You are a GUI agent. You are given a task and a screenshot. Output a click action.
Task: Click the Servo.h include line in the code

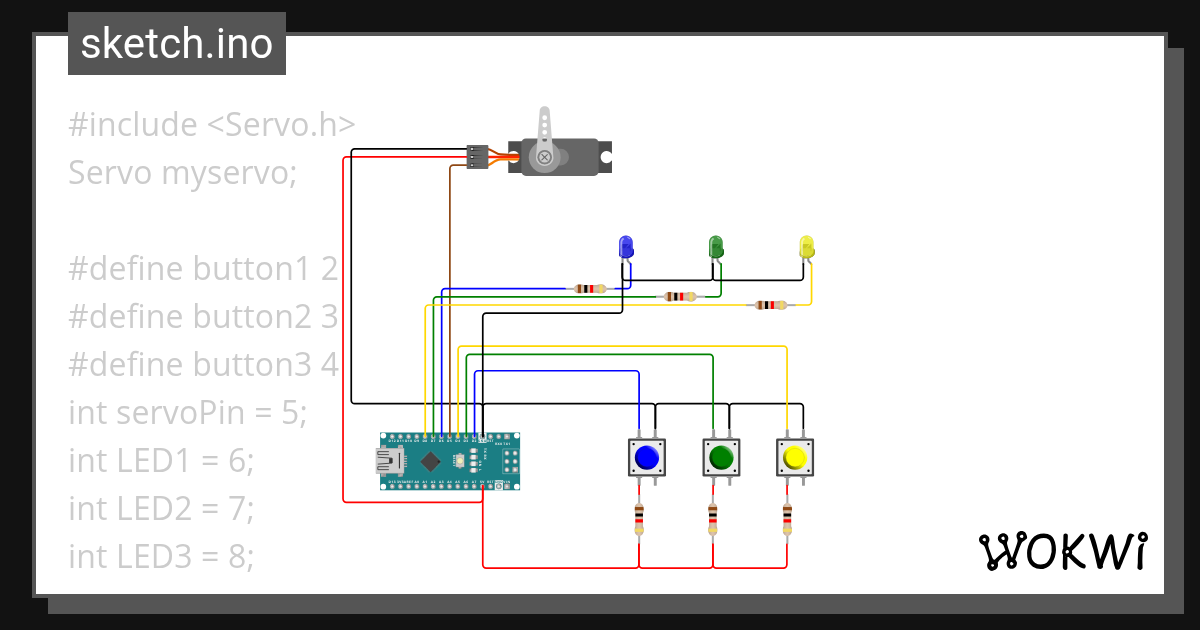pyautogui.click(x=210, y=124)
